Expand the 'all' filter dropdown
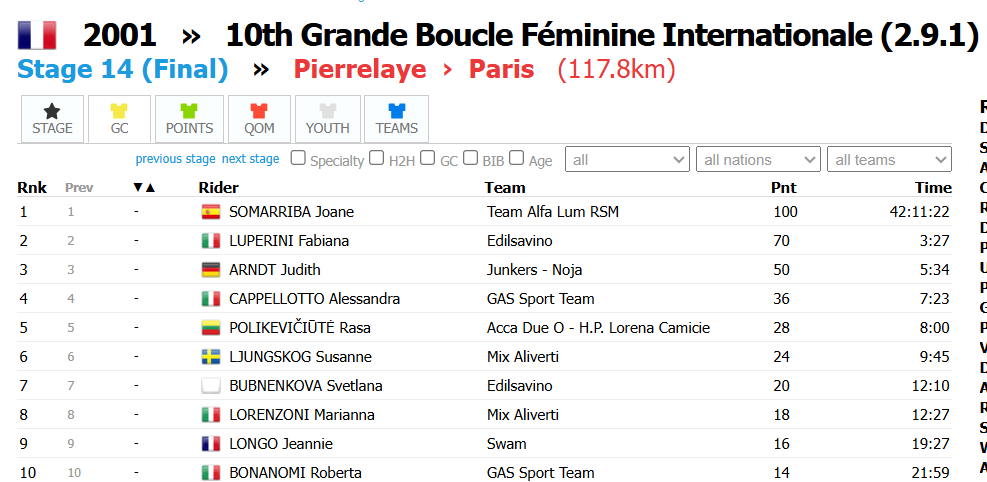 [628, 159]
